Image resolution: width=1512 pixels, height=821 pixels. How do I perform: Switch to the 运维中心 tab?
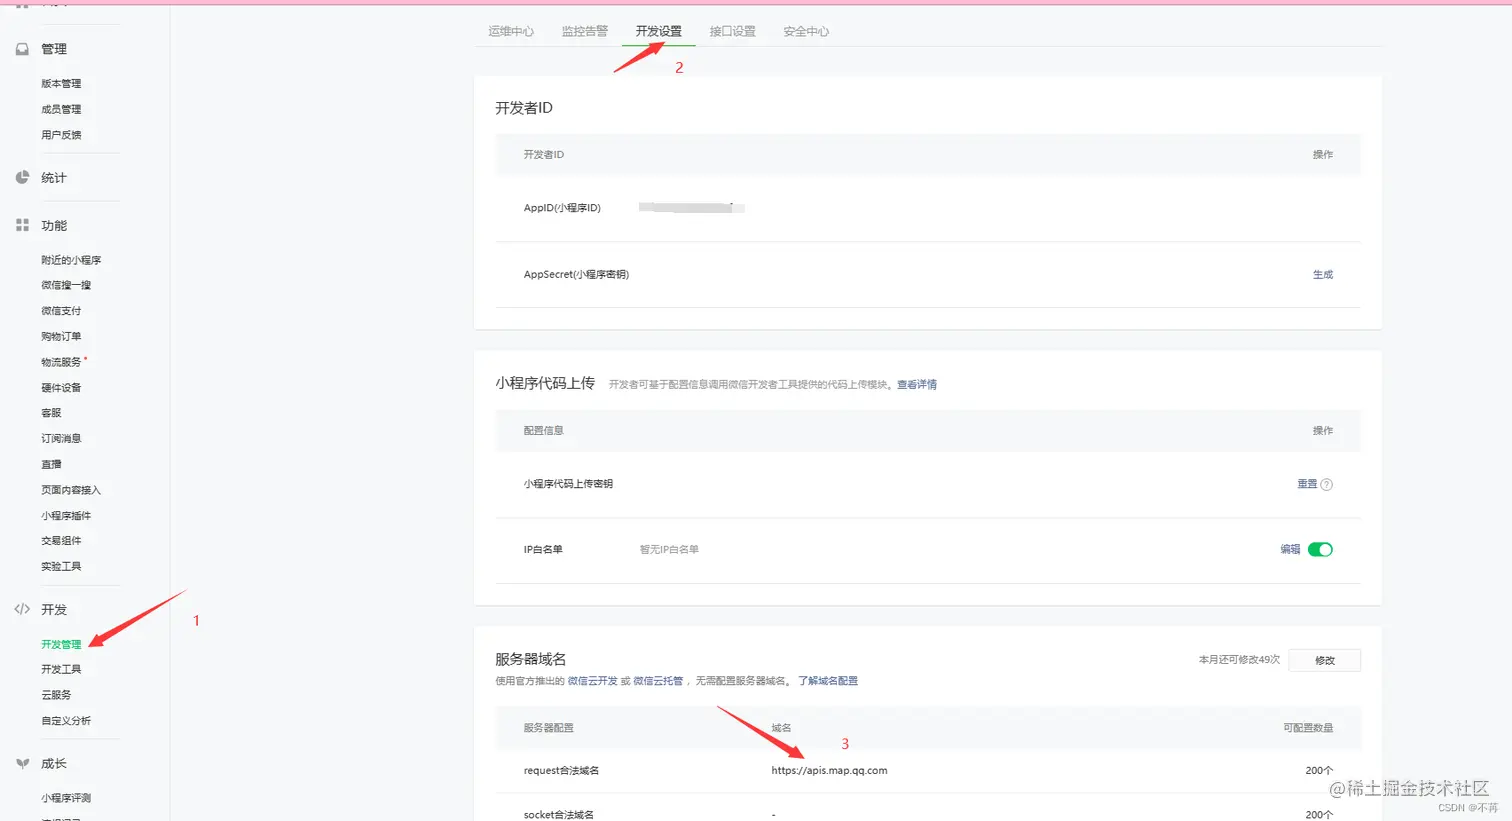[510, 31]
